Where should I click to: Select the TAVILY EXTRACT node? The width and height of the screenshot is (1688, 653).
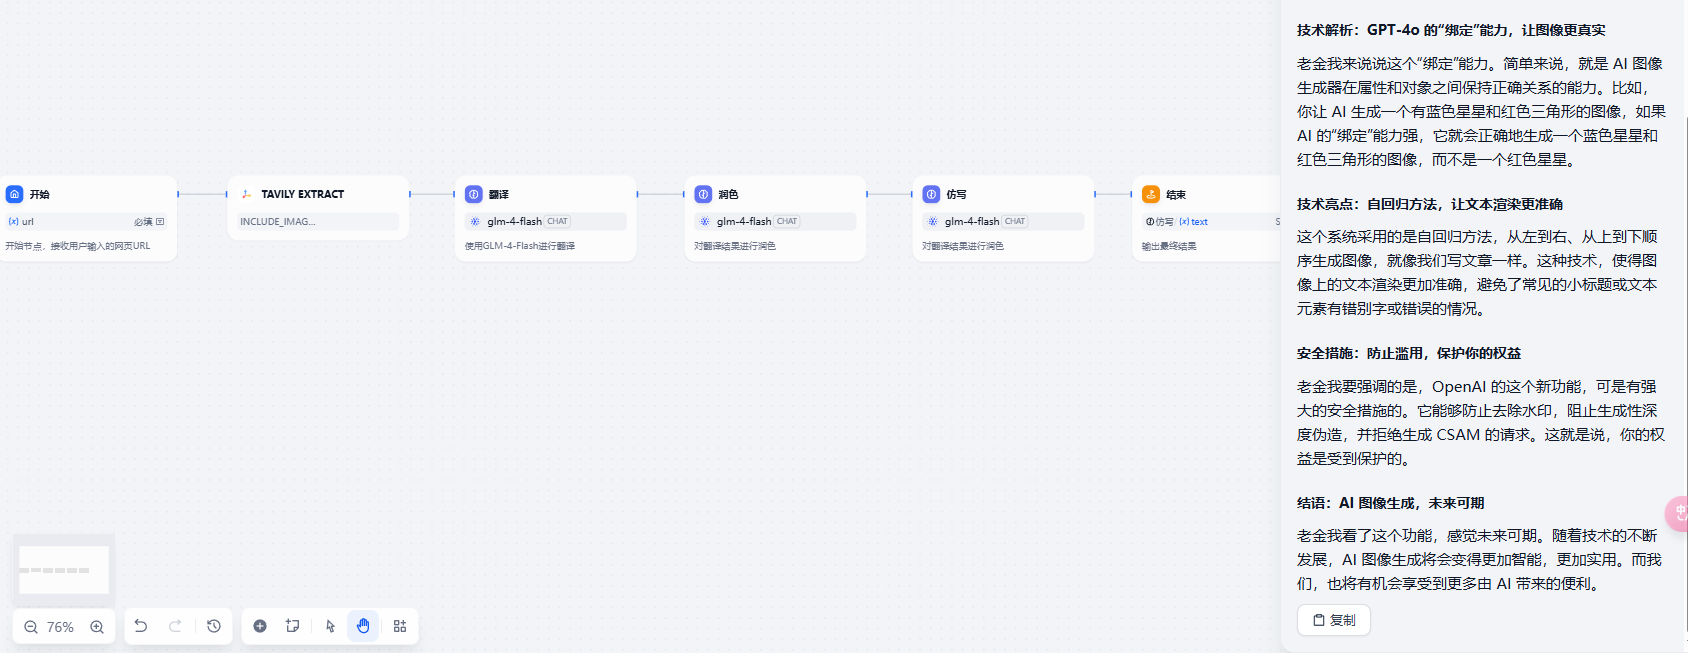[x=318, y=208]
